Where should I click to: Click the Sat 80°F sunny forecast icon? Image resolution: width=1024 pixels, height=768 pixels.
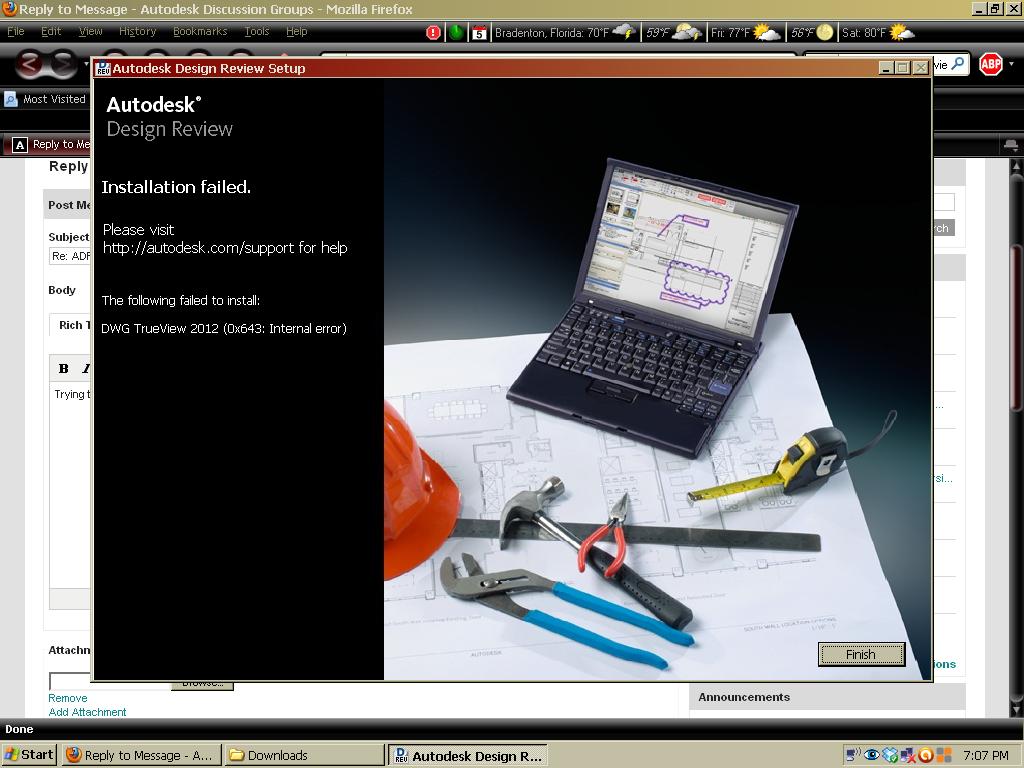click(x=902, y=31)
